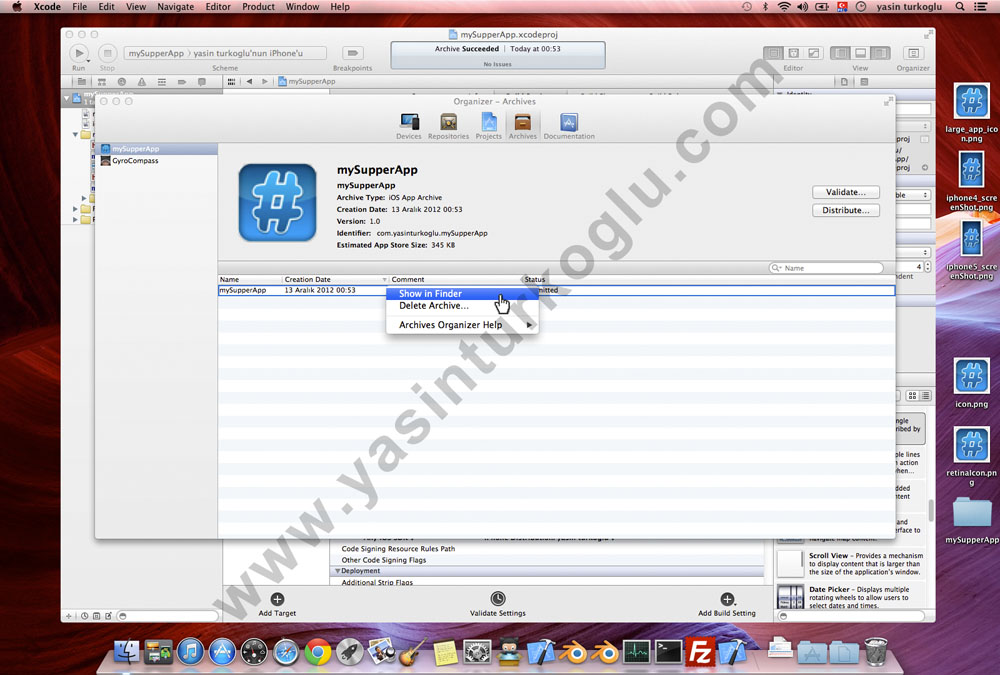Go back in the editor jump bar
Viewport: 1000px width, 675px height.
pos(249,82)
